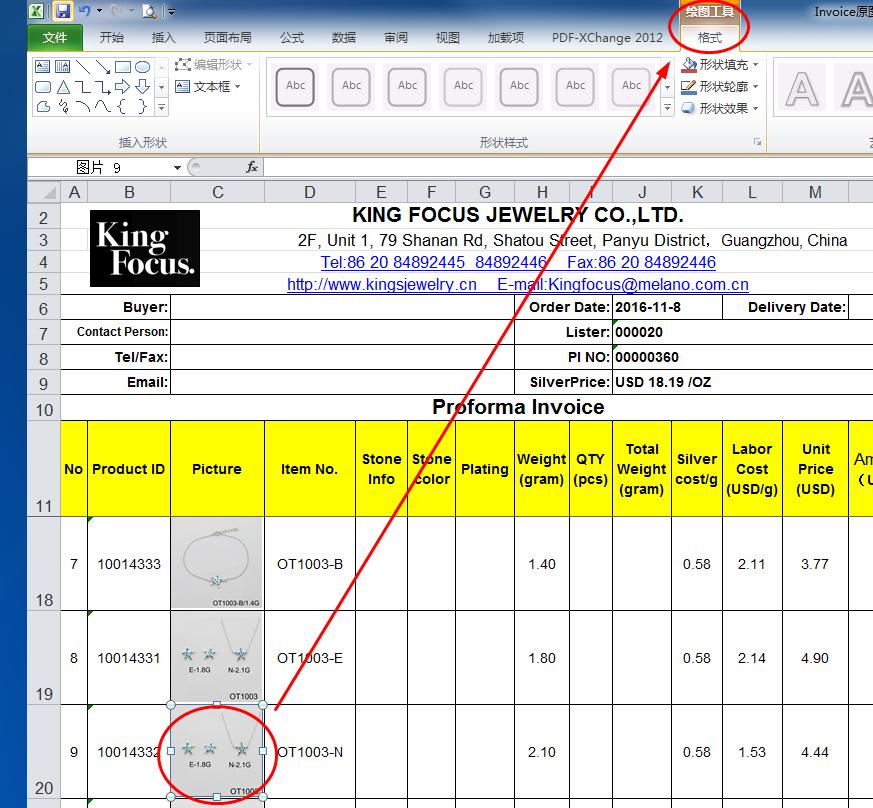Switch to the 审阅 Review tab

(x=396, y=37)
